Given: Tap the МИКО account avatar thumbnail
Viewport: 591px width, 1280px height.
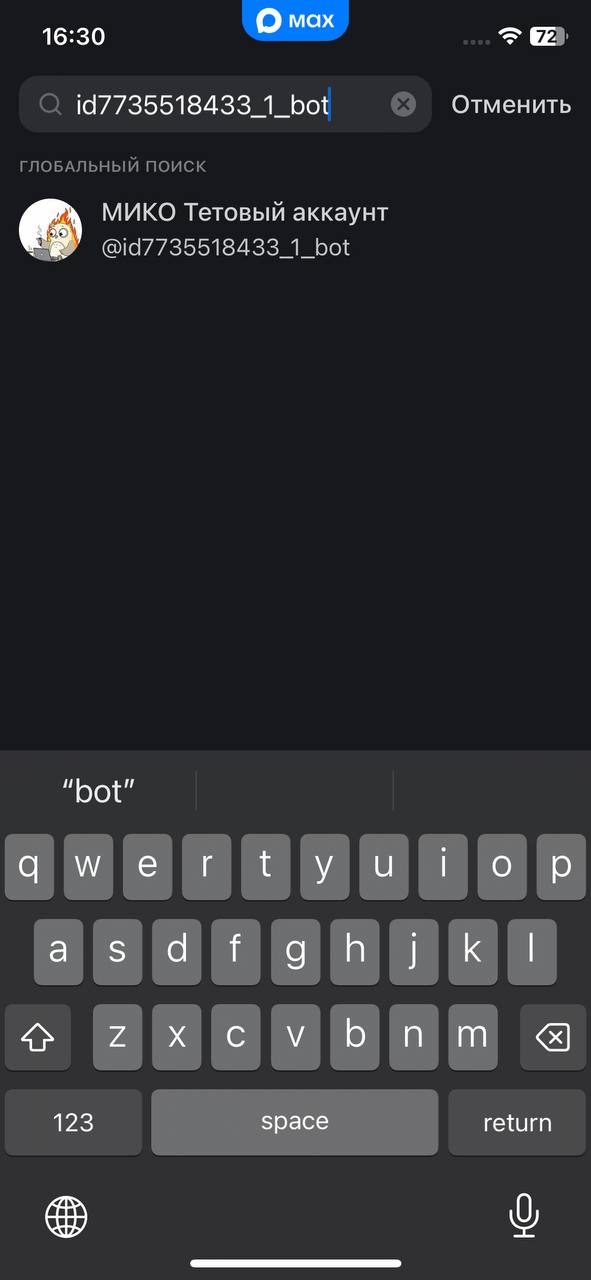Looking at the screenshot, I should point(50,230).
